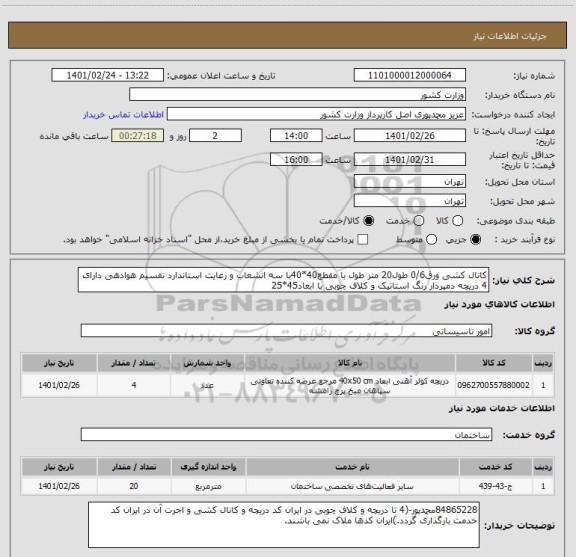Image resolution: width=576 pixels, height=557 pixels.
Task: Select the کالا/خدمت radio button
Action: tap(368, 220)
